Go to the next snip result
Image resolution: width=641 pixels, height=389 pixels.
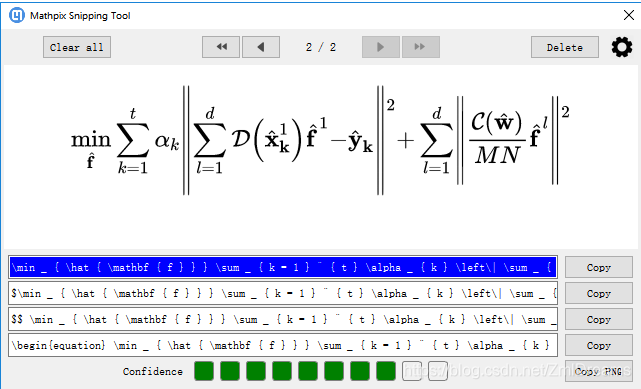tap(381, 47)
